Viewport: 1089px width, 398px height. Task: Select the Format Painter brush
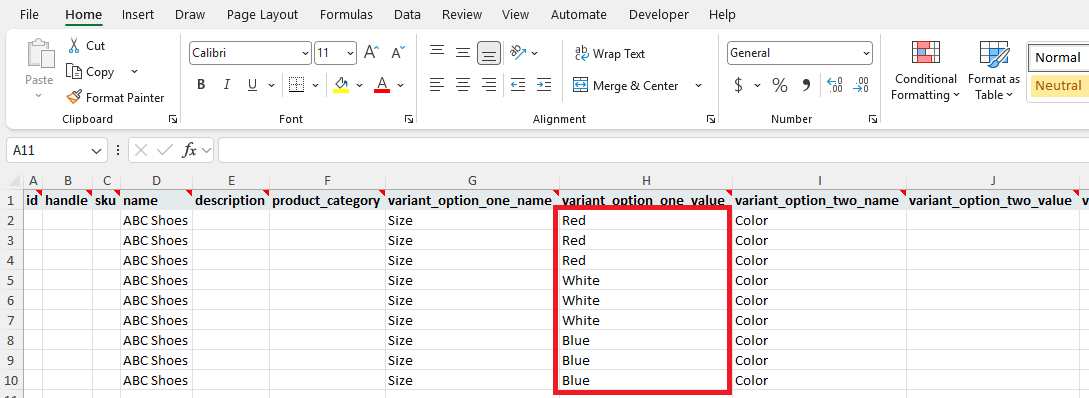74,97
